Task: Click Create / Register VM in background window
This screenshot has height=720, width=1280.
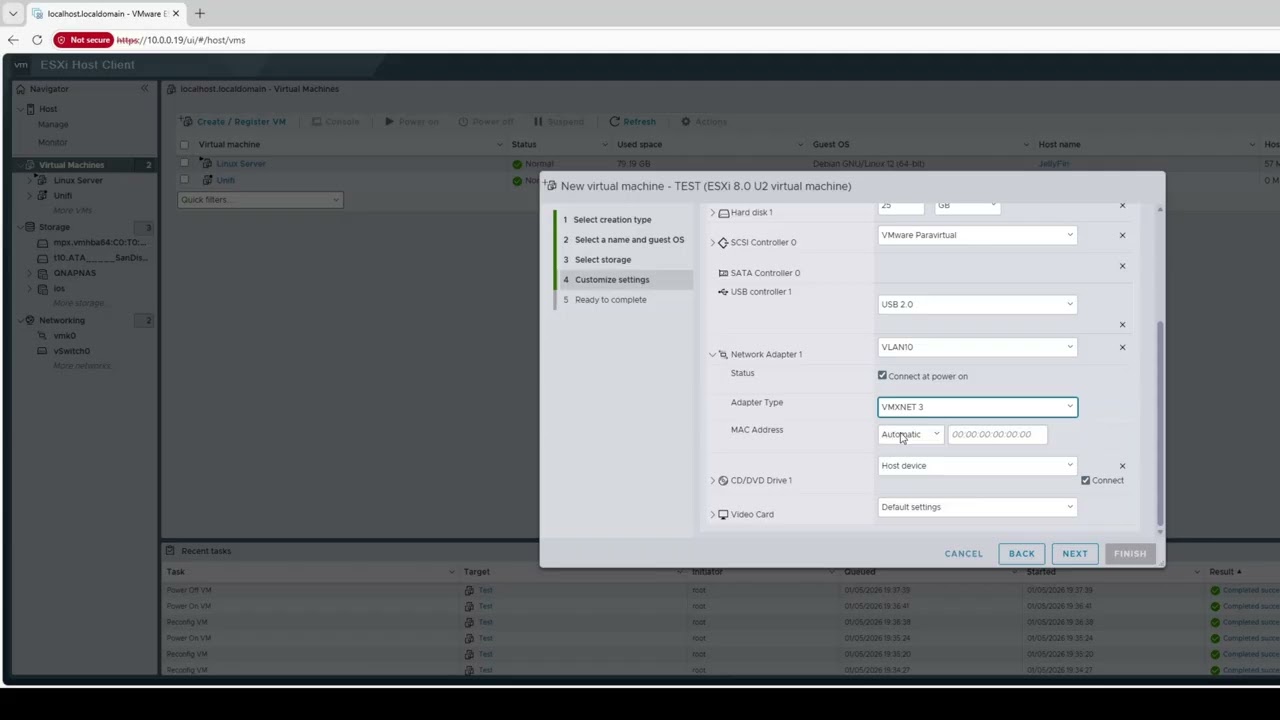Action: (233, 122)
